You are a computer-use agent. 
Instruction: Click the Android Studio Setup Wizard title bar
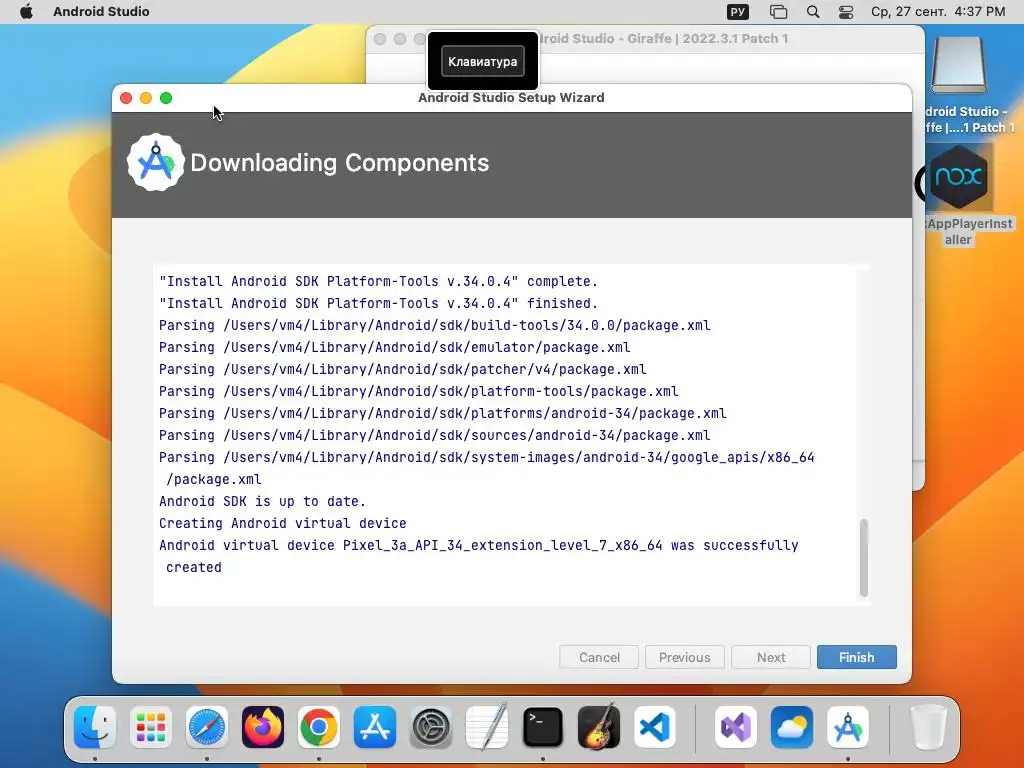[511, 97]
